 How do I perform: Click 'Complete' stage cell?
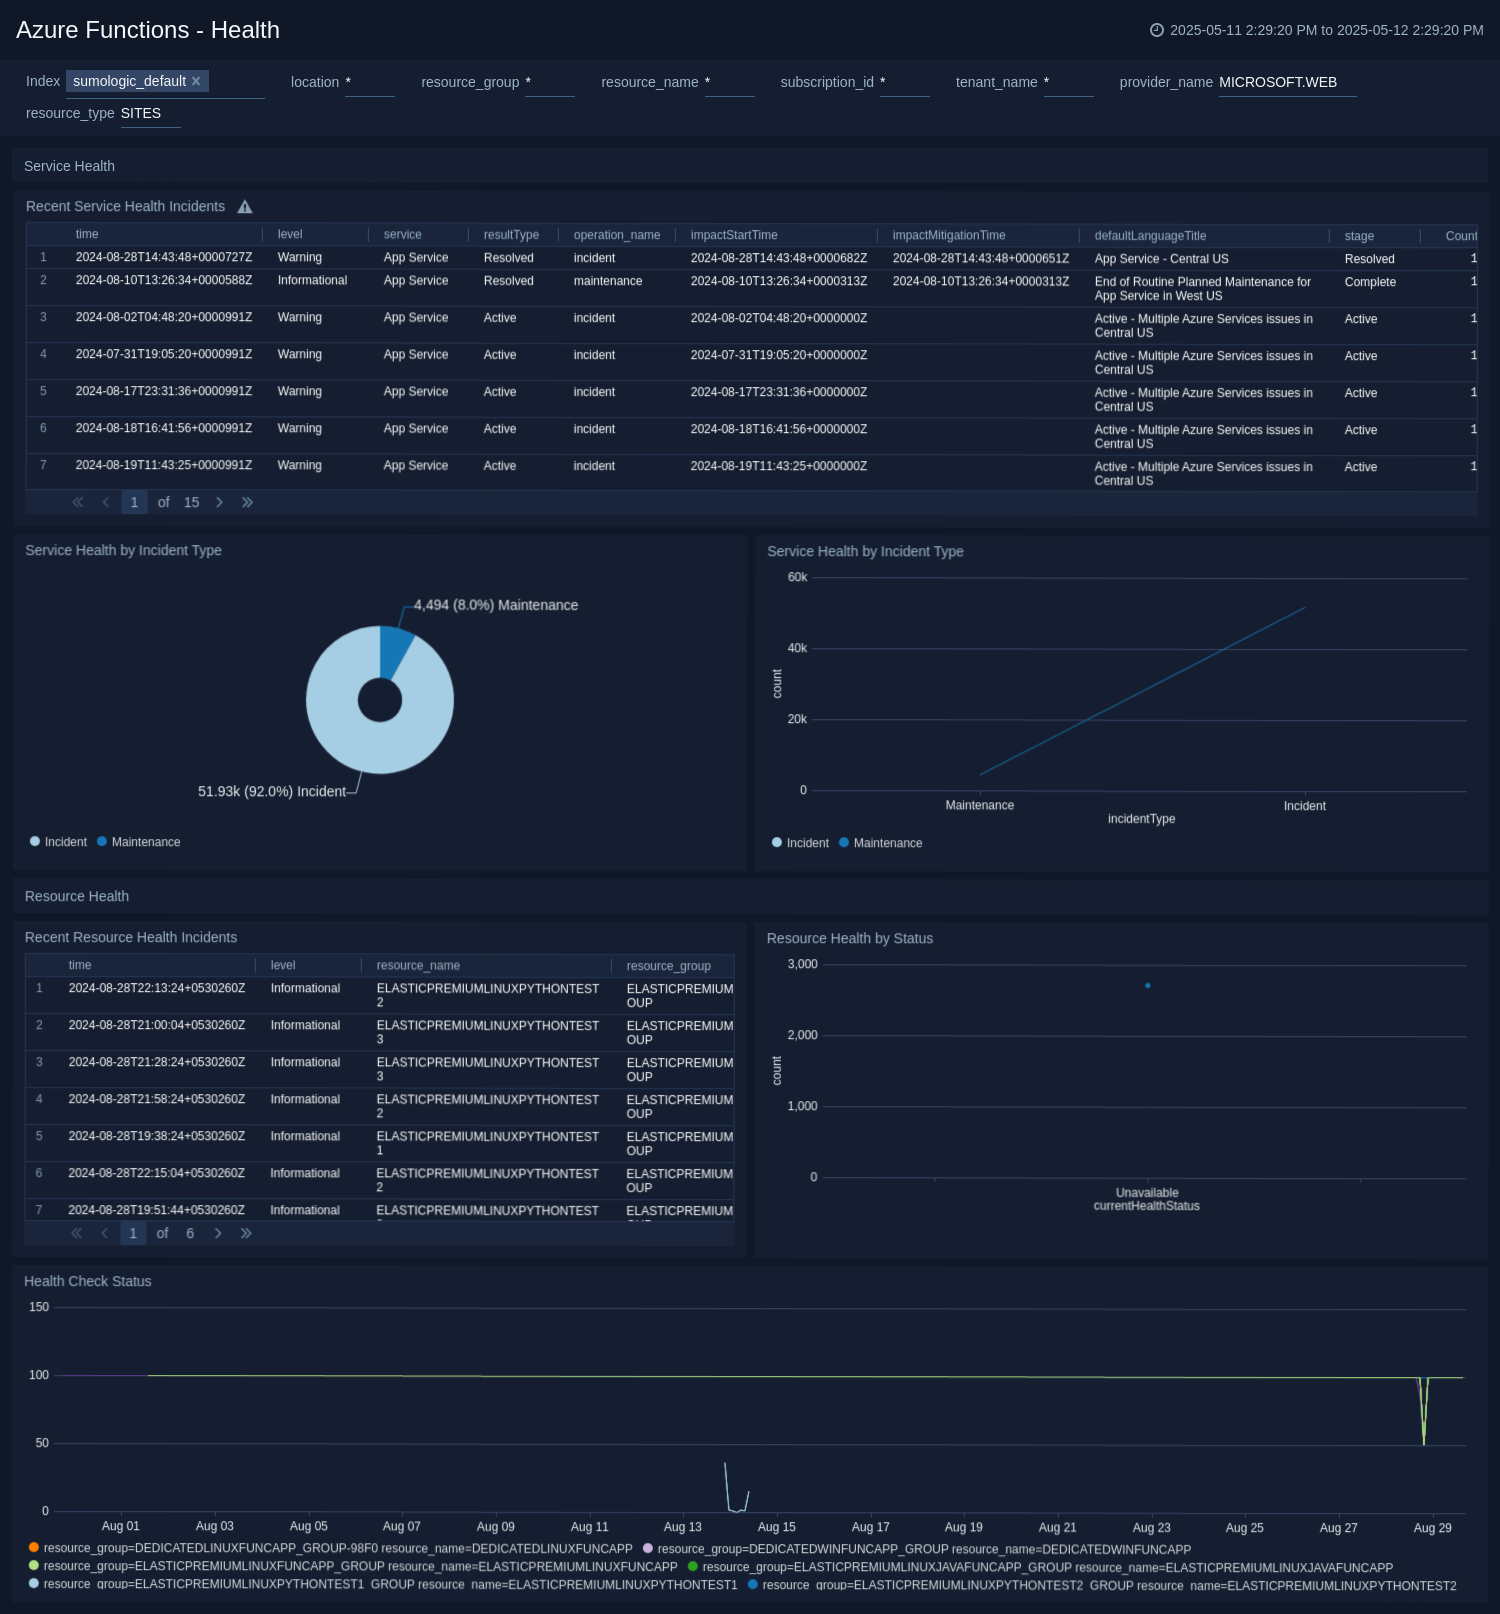[1370, 282]
